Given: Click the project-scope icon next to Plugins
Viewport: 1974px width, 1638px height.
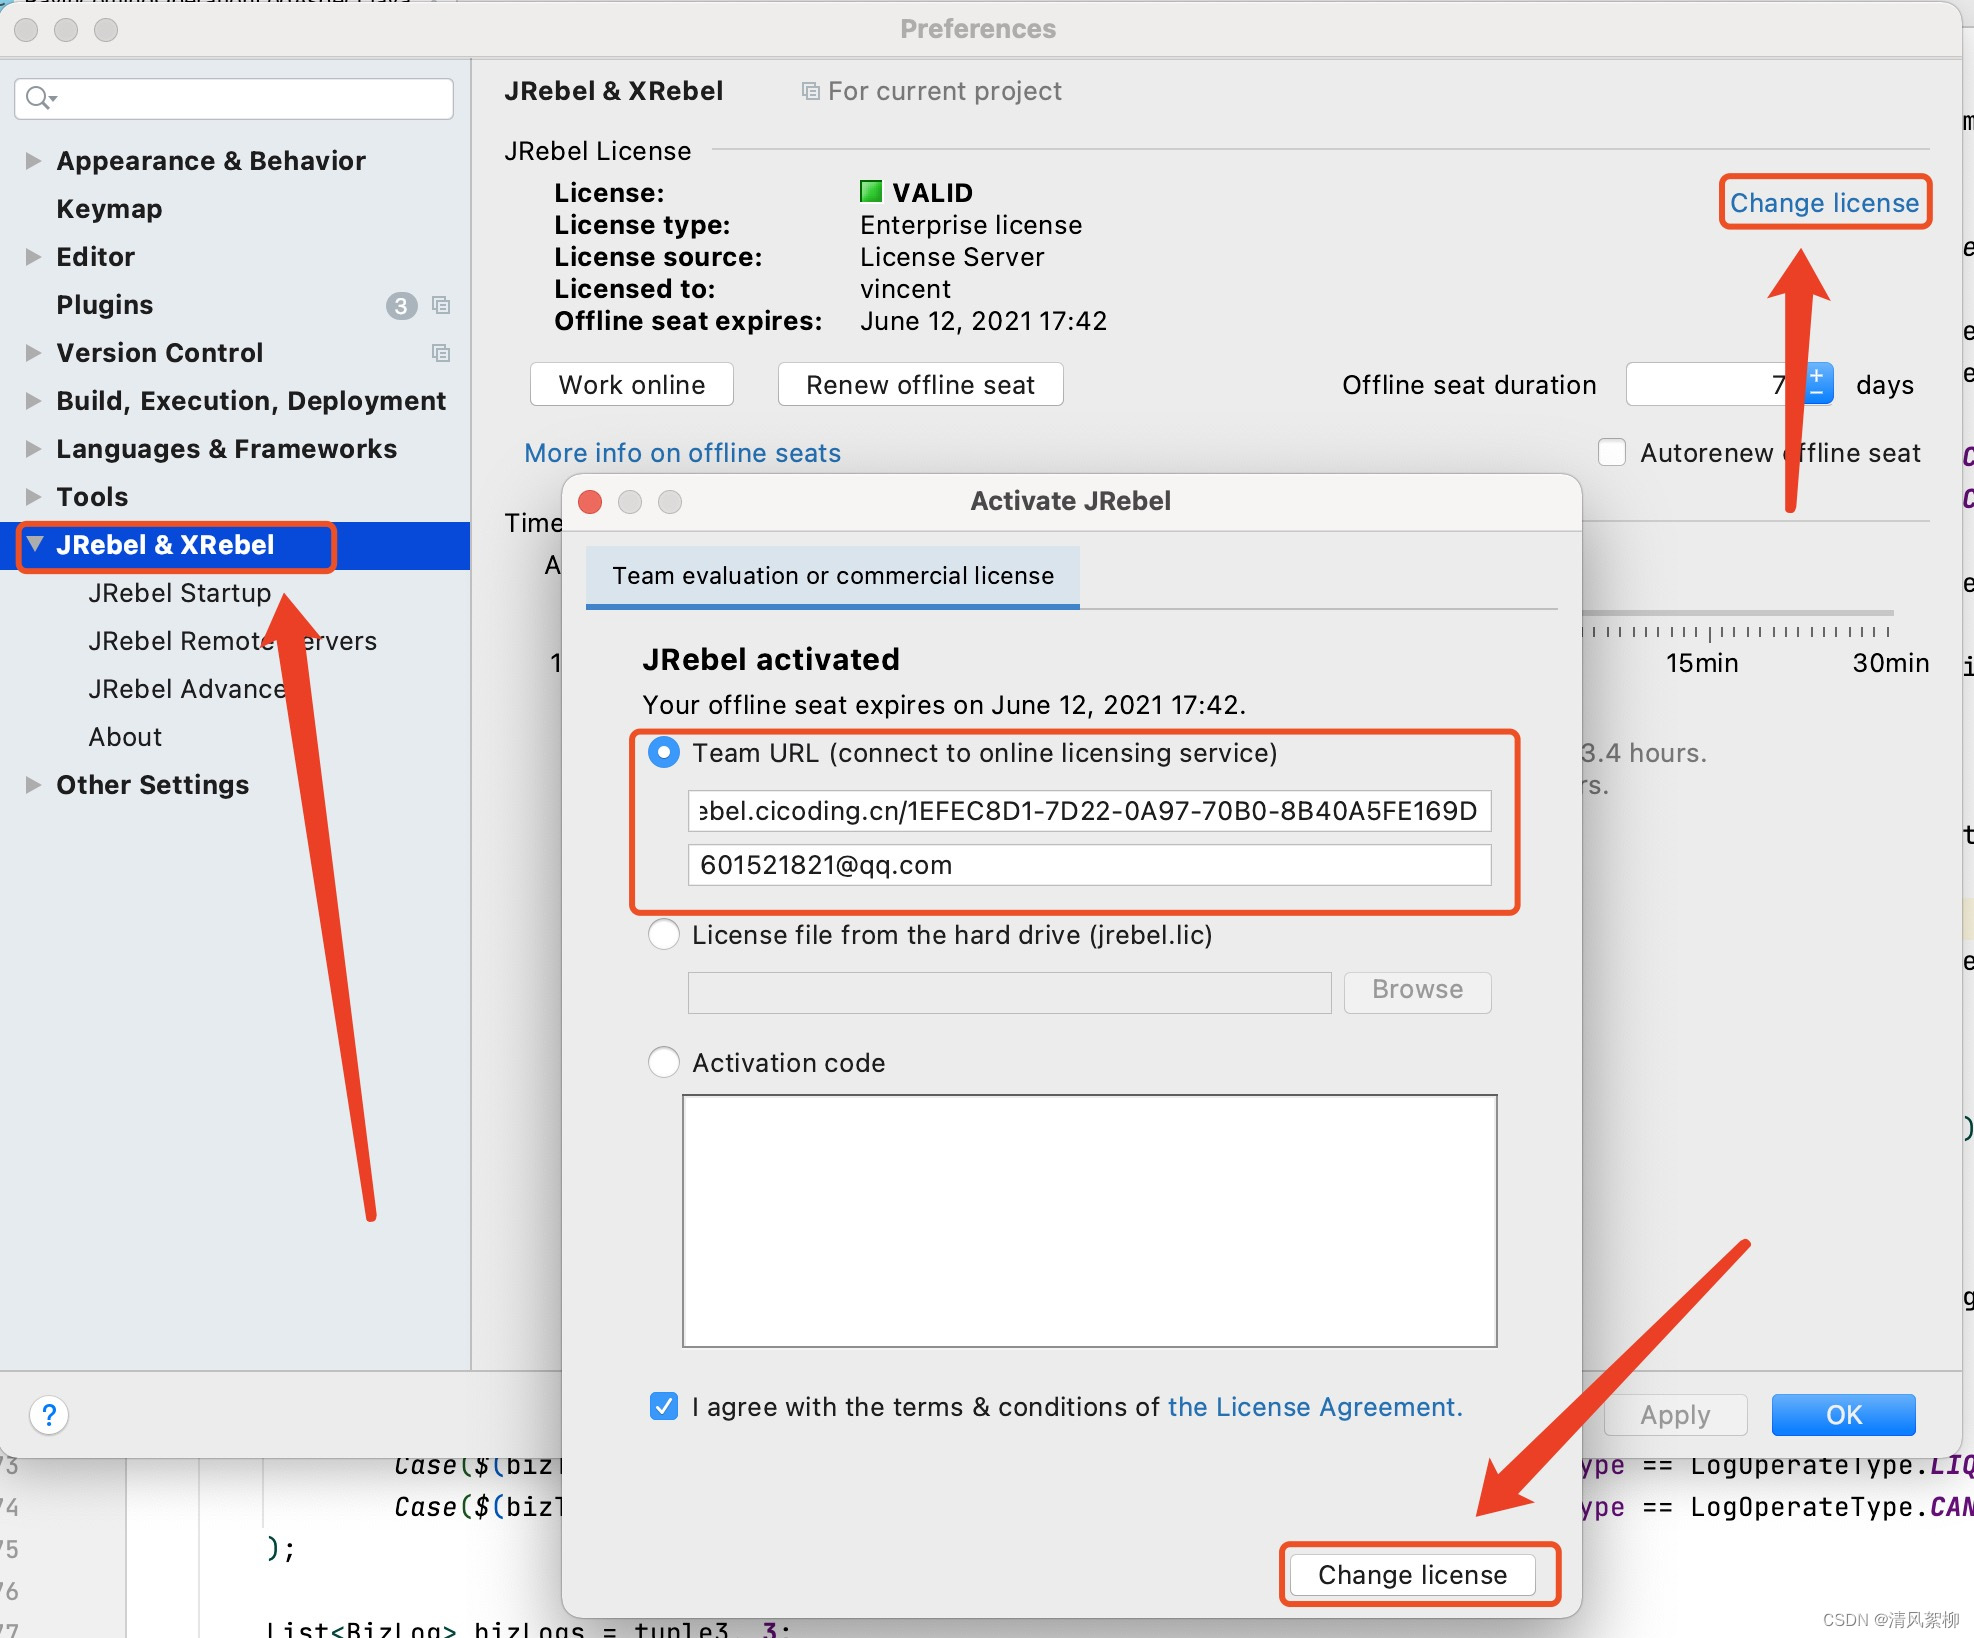Looking at the screenshot, I should pos(441,305).
